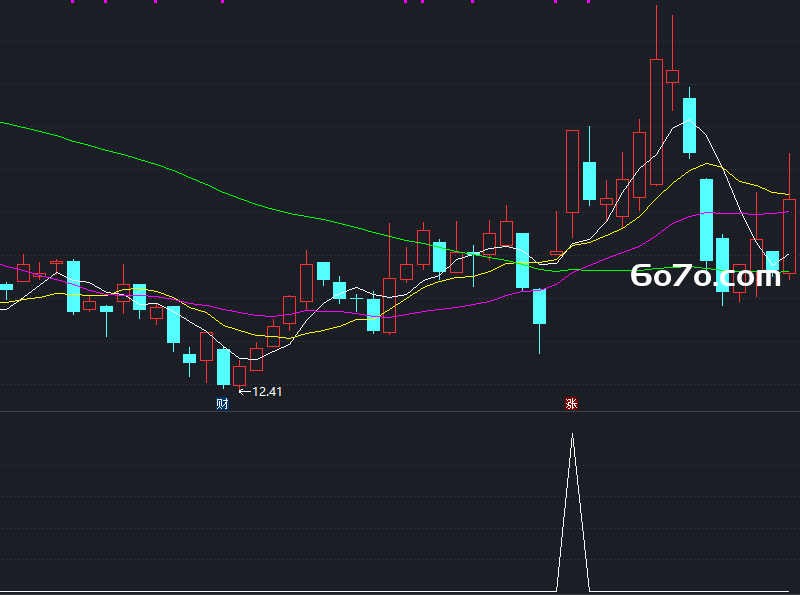The image size is (800, 595).
Task: Click the small red doji candle left of the 涨 candle
Action: coord(556,253)
